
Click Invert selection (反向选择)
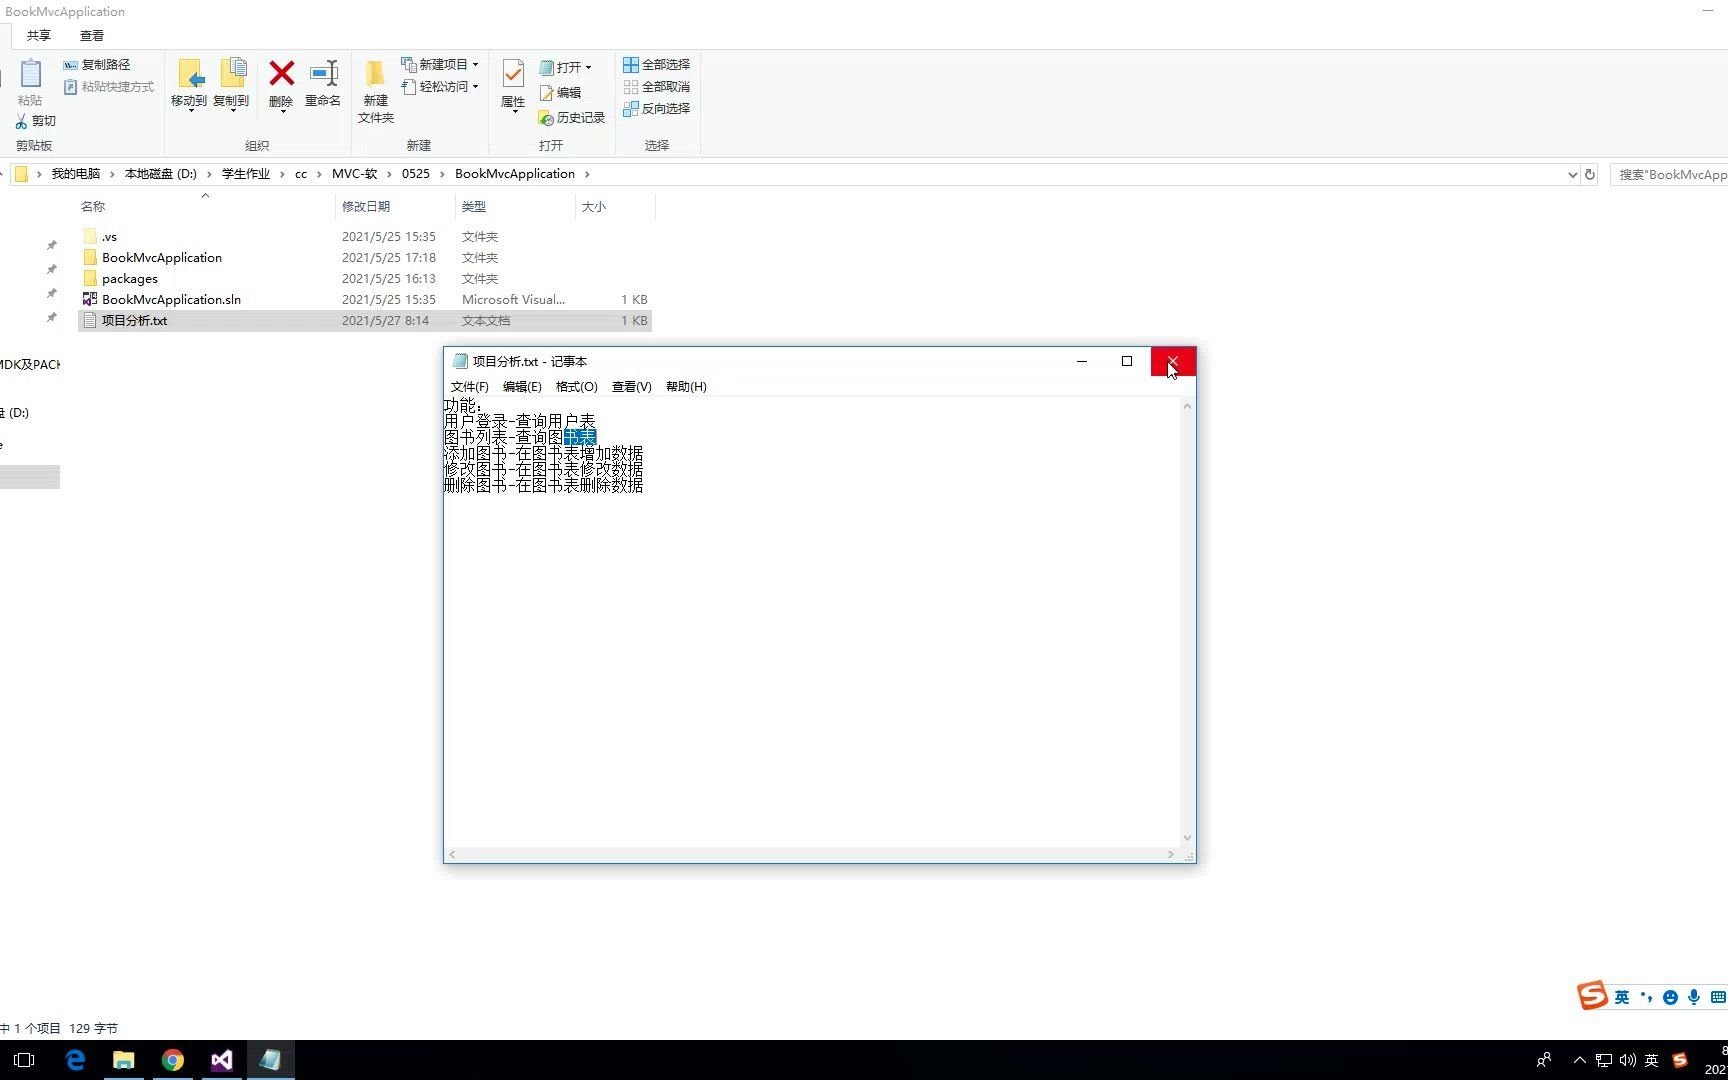pyautogui.click(x=656, y=109)
